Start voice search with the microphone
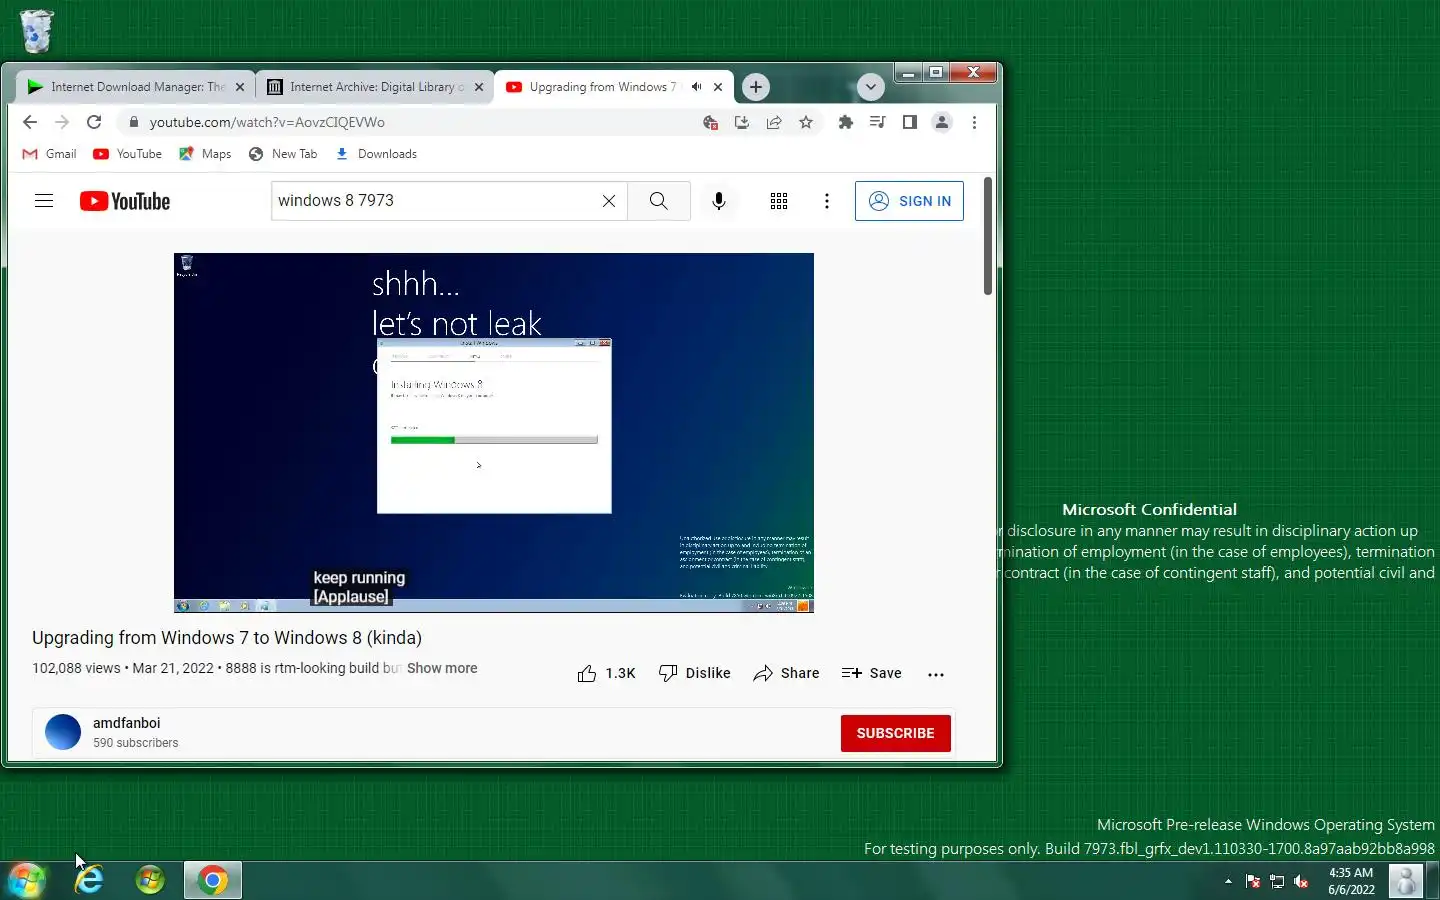Screen dimensions: 1440x900 (x=718, y=201)
